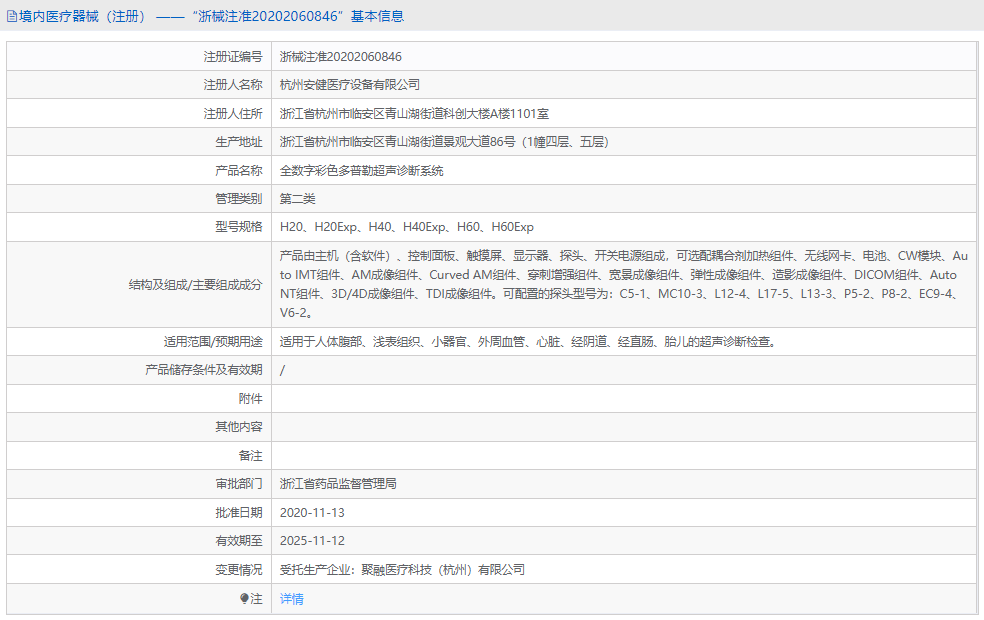Click the document icon beside the page title

14,15
